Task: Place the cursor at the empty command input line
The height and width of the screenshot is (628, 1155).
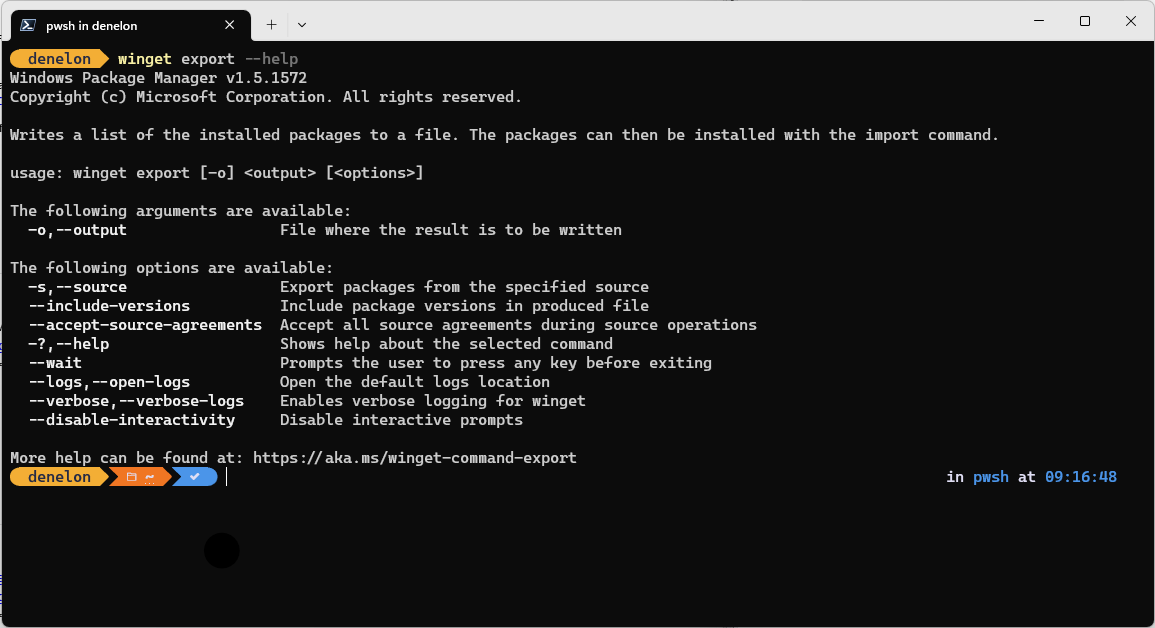Action: pyautogui.click(x=228, y=477)
